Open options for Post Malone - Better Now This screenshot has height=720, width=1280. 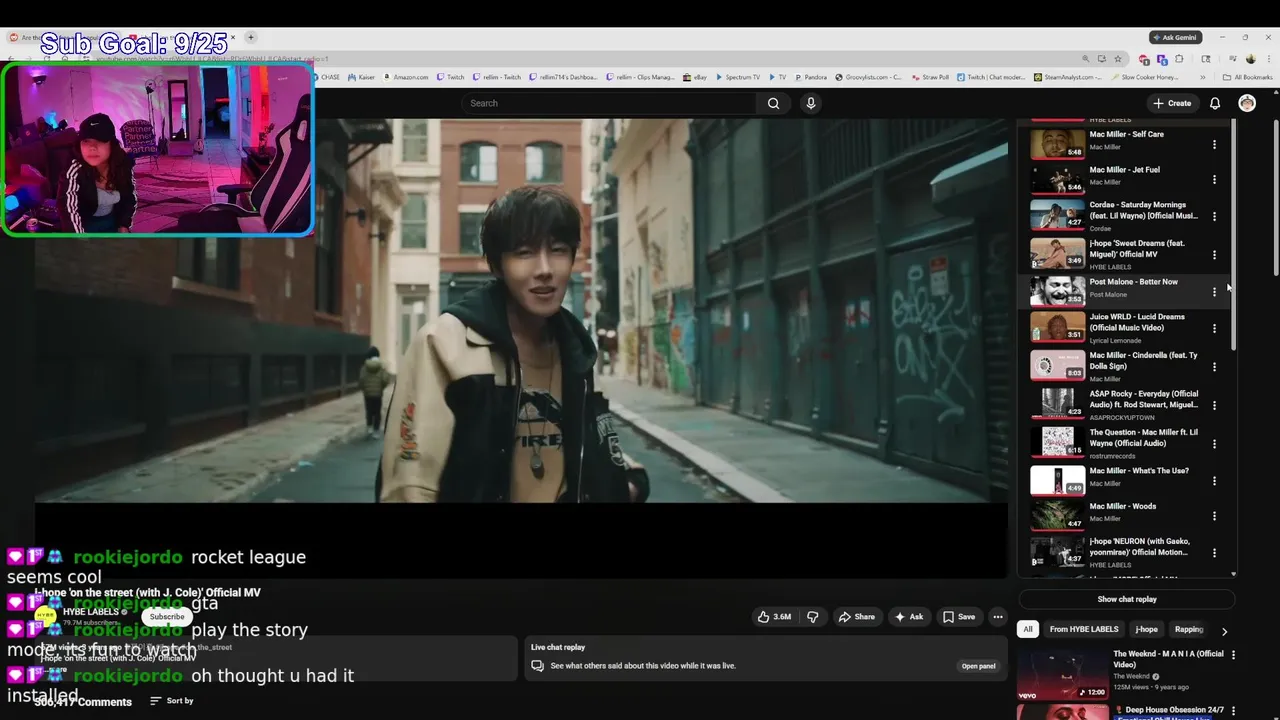click(x=1214, y=292)
